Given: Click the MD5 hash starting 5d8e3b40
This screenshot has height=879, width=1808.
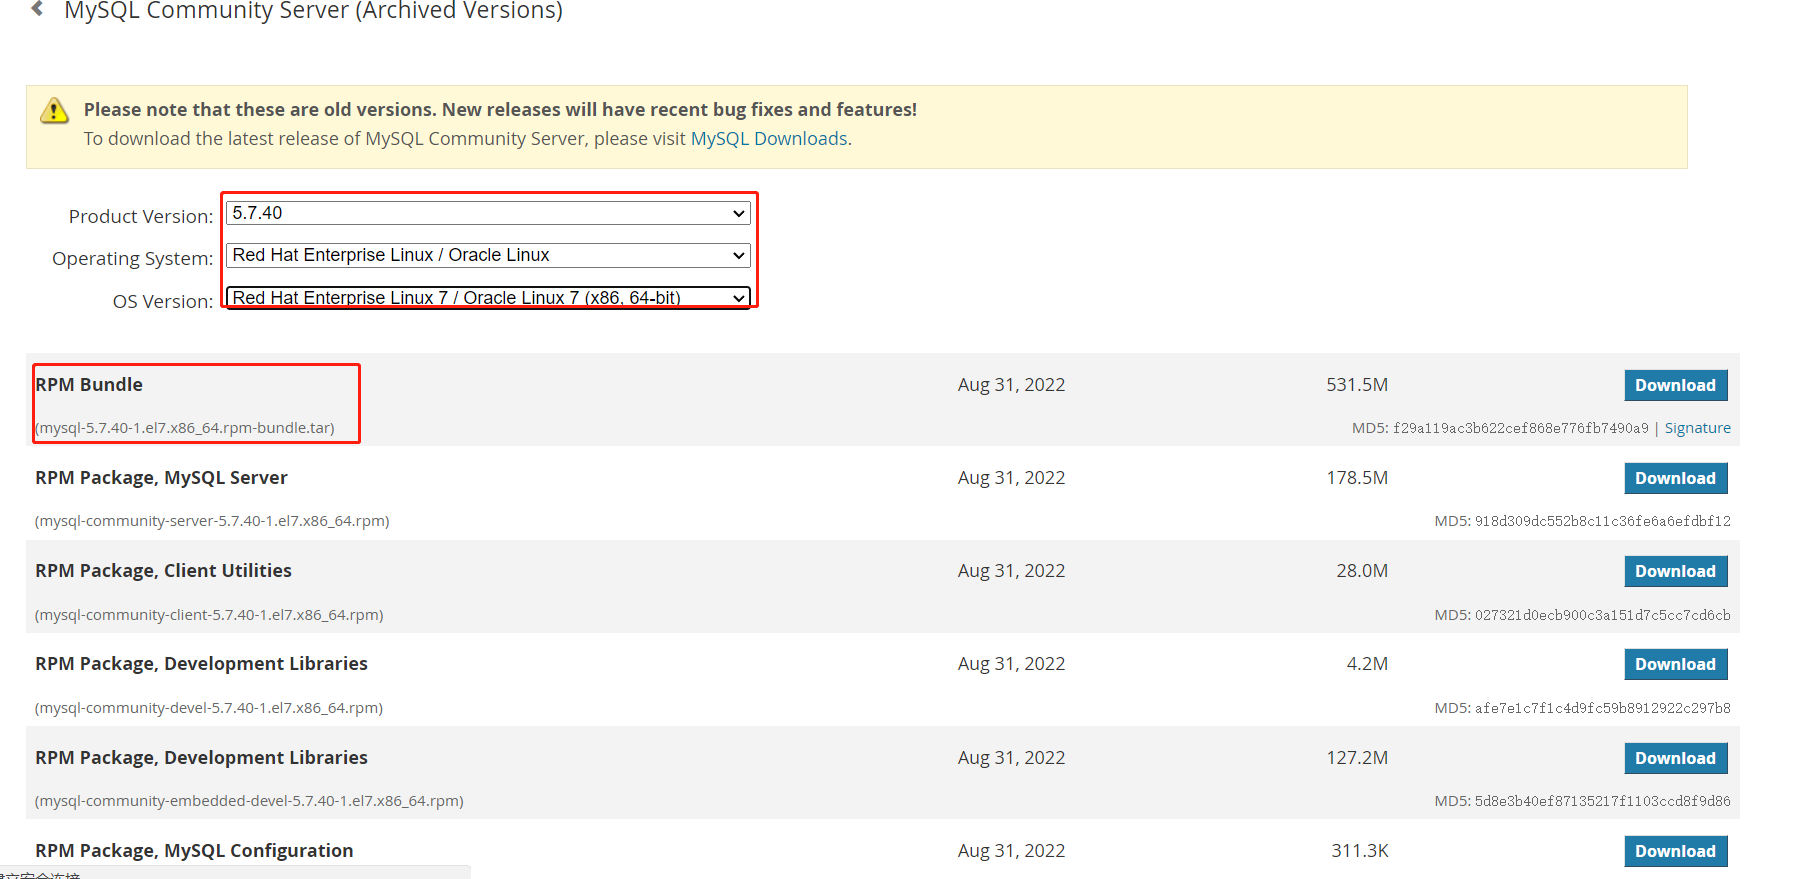Looking at the screenshot, I should [x=1602, y=801].
